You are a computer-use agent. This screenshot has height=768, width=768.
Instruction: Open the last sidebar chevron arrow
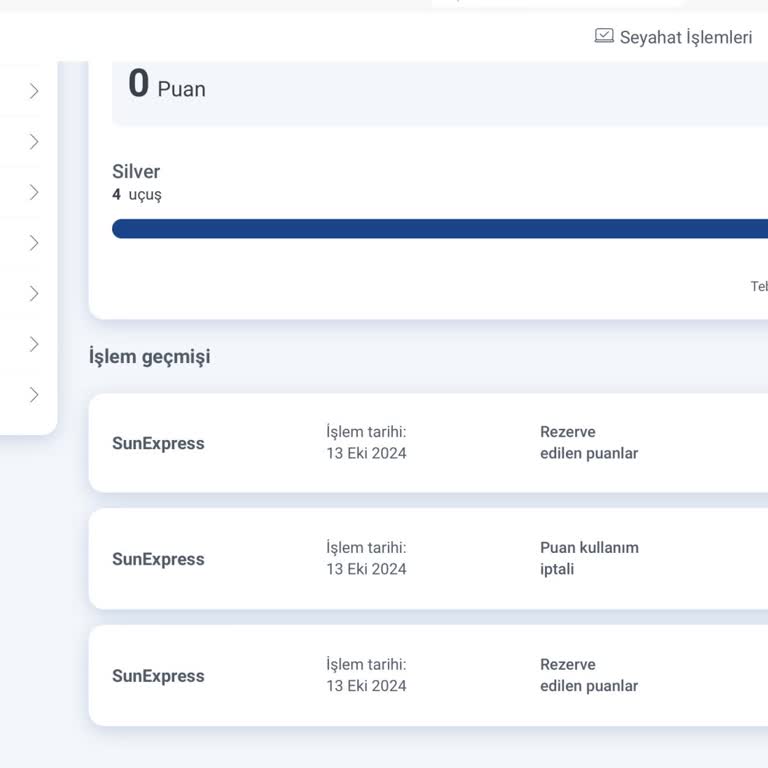pos(34,395)
